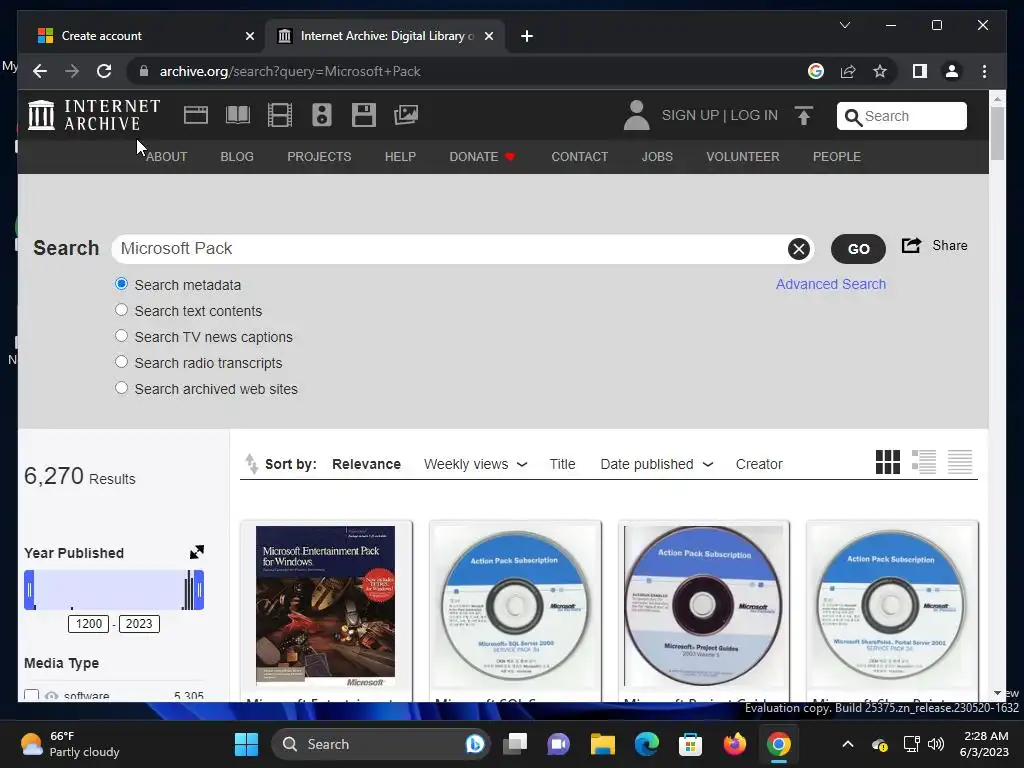This screenshot has height=768, width=1024.
Task: Grab the right year range slider handle
Action: point(199,590)
